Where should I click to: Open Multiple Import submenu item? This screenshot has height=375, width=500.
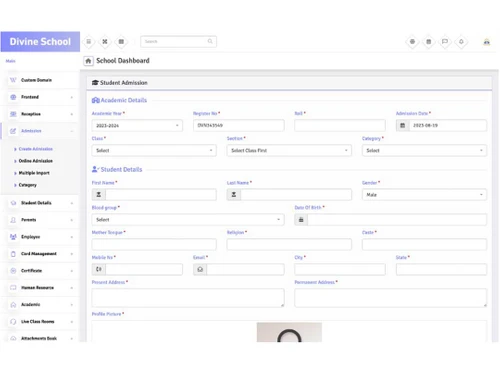click(x=34, y=173)
